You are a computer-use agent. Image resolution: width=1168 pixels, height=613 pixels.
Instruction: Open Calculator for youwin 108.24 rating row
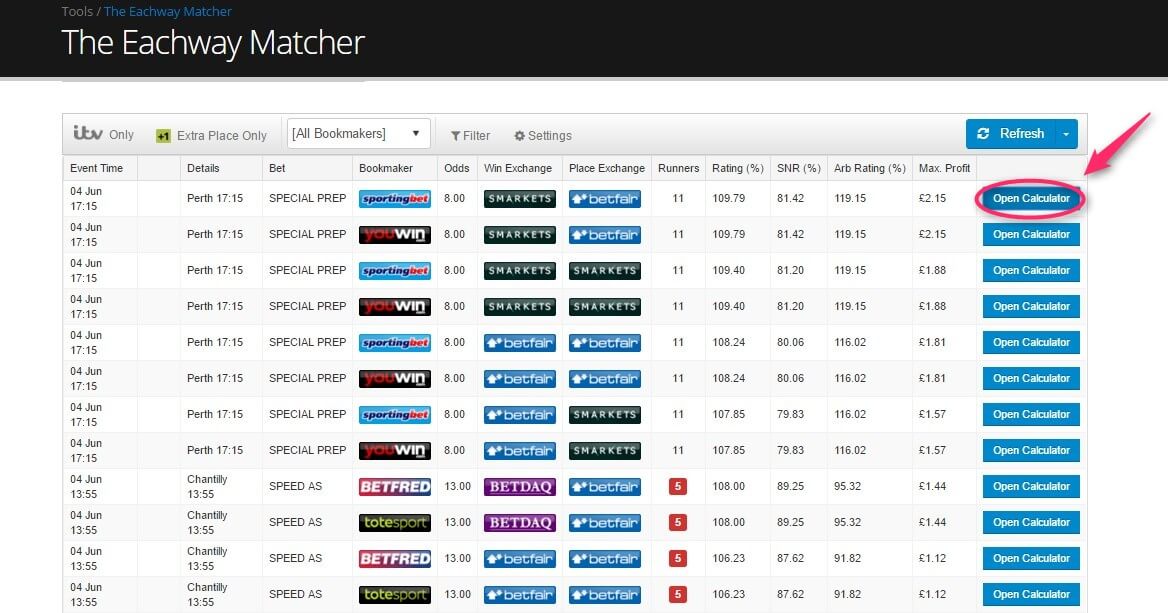1031,378
